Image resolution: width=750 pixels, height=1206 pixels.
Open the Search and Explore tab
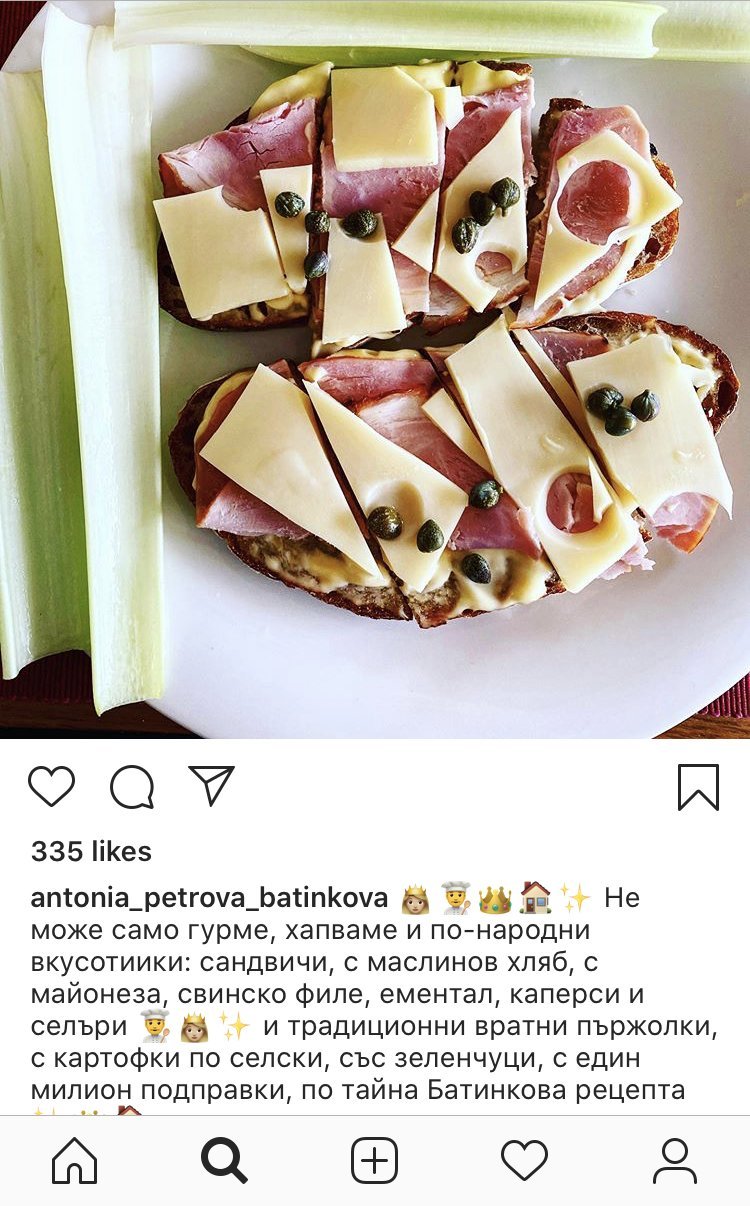coord(224,1161)
